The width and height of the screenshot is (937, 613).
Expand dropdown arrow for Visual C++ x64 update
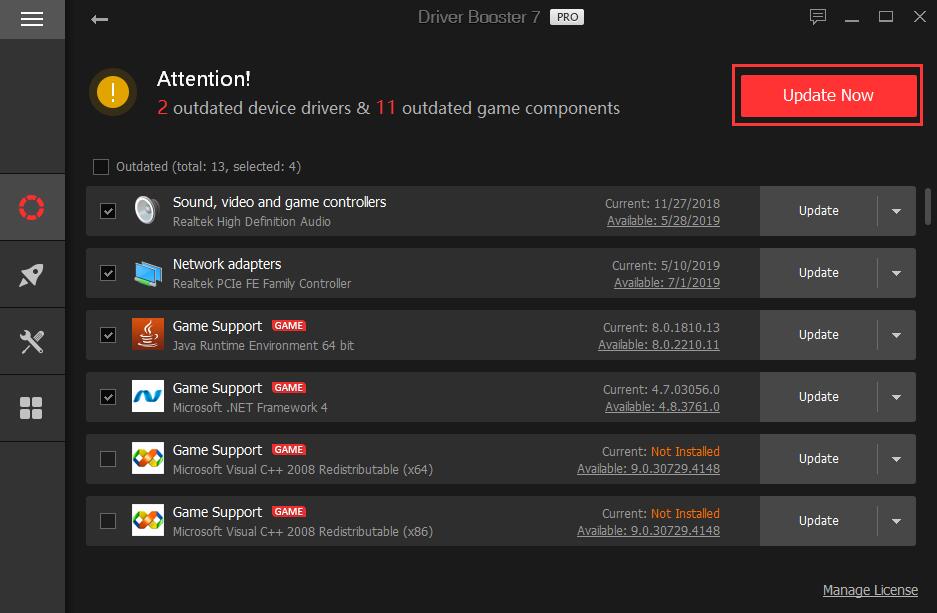click(896, 459)
